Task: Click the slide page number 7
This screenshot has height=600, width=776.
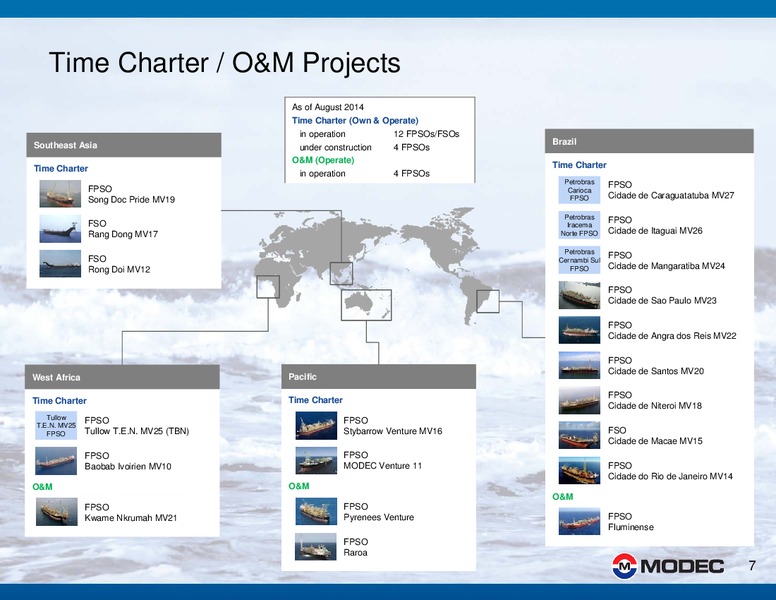Action: [x=752, y=565]
